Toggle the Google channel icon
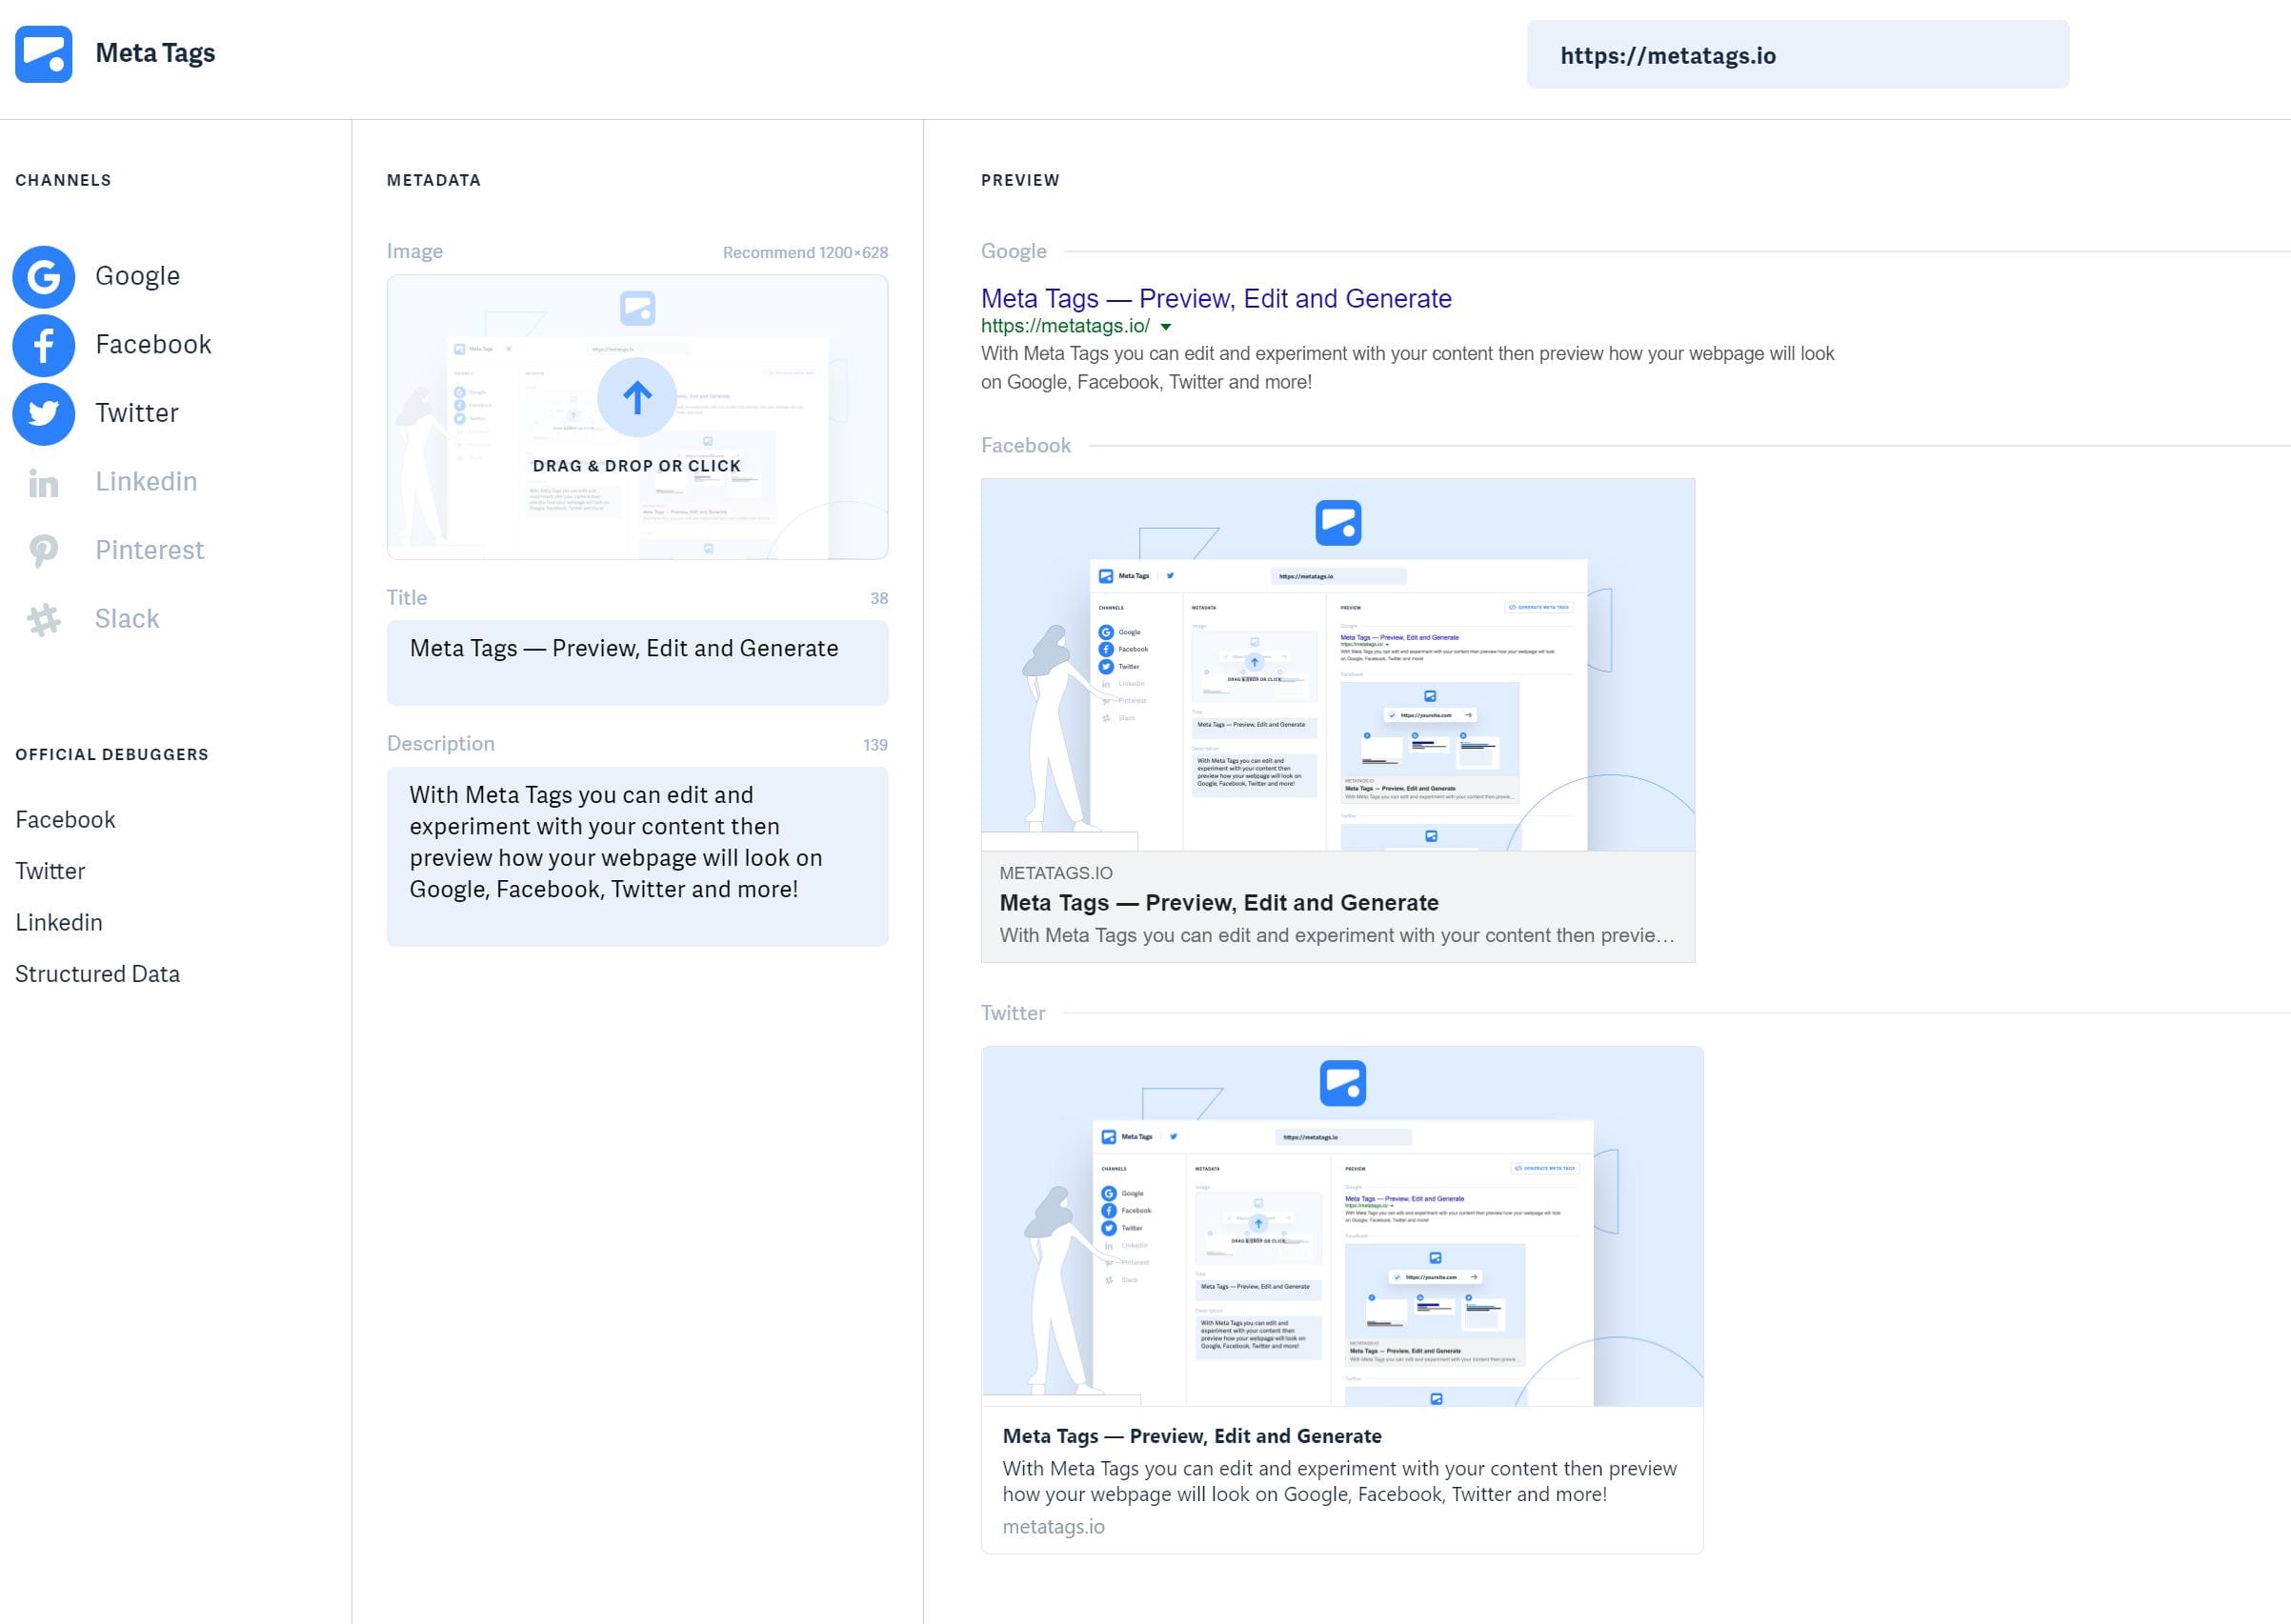Screen dimensions: 2291x1624 pyautogui.click(x=44, y=276)
